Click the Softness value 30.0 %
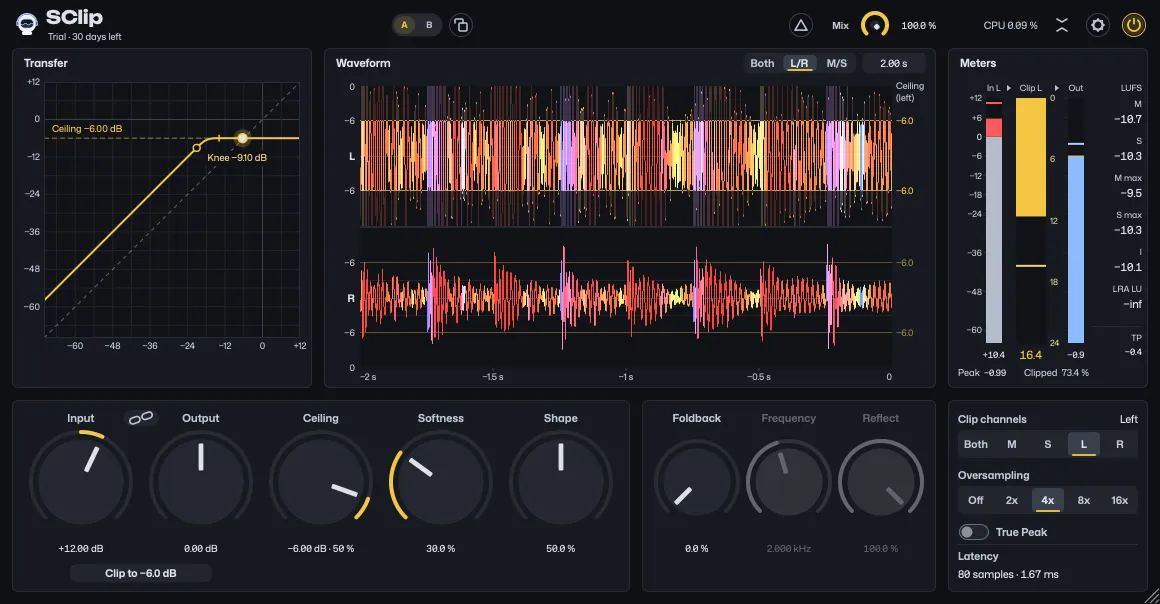1160x604 pixels. pos(440,548)
